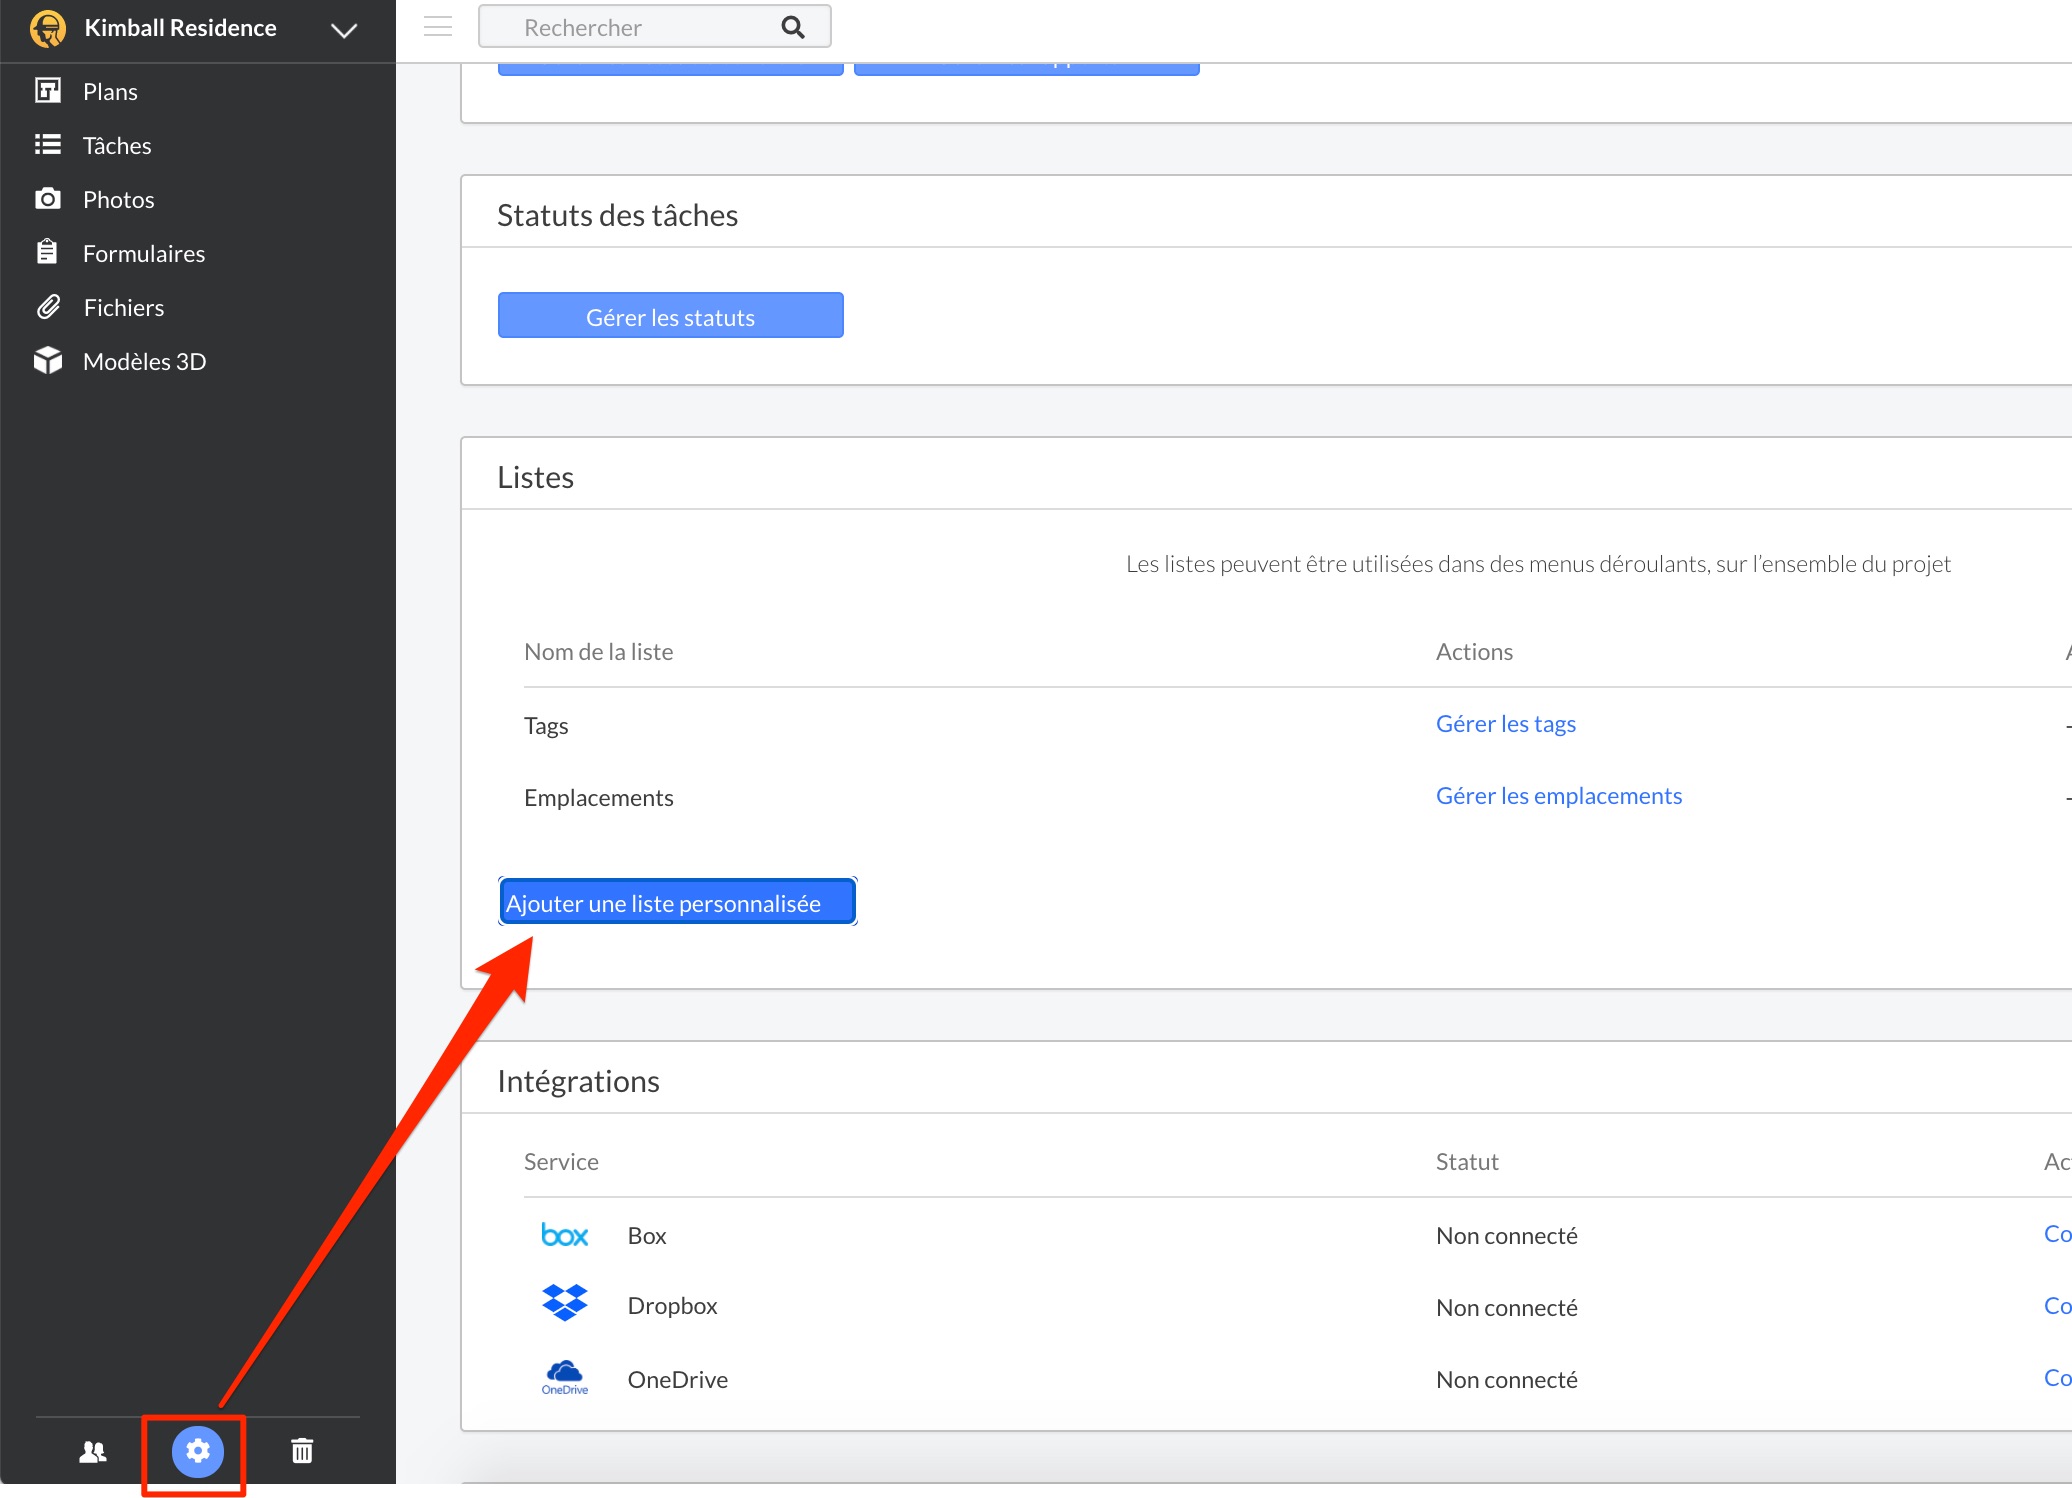The width and height of the screenshot is (2072, 1498).
Task: Connect the Box integration link
Action: (x=2057, y=1233)
